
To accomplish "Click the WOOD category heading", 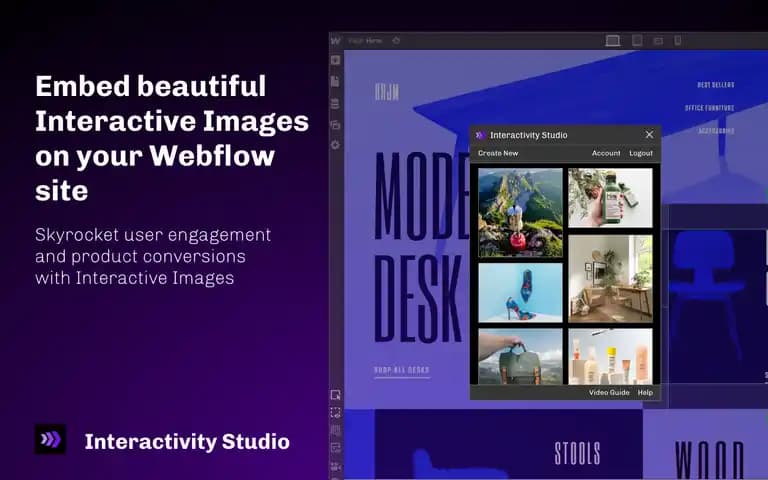I will point(710,459).
